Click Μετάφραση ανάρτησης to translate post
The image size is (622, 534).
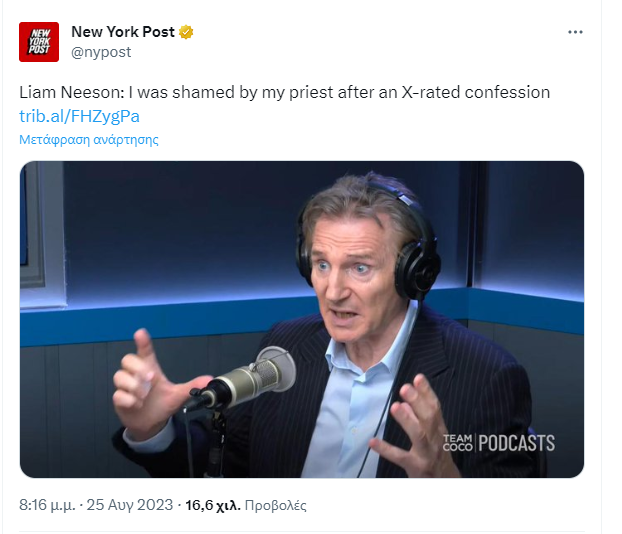89,140
